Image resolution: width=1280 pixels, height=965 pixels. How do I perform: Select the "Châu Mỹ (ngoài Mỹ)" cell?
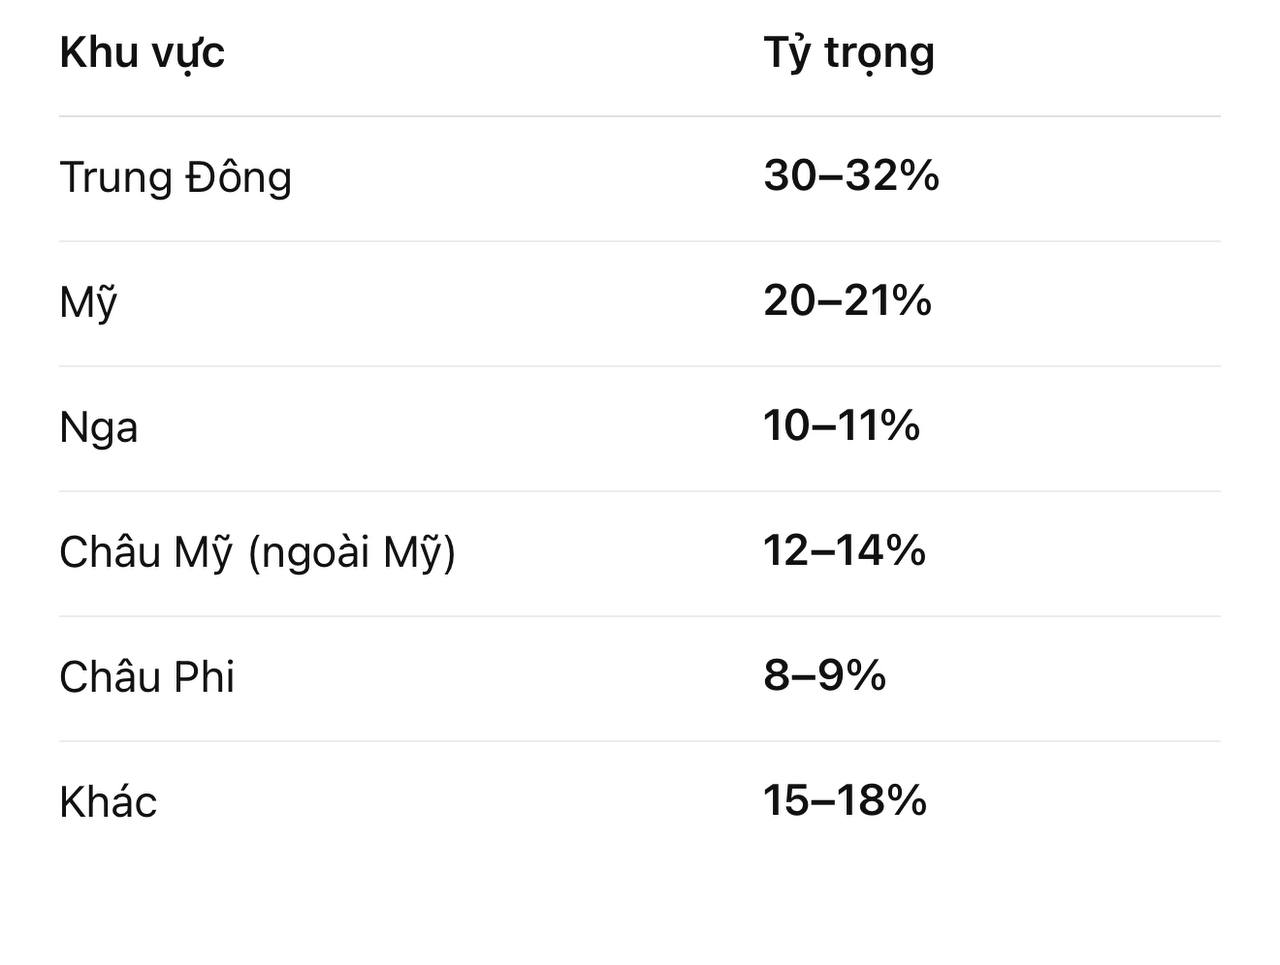point(257,553)
